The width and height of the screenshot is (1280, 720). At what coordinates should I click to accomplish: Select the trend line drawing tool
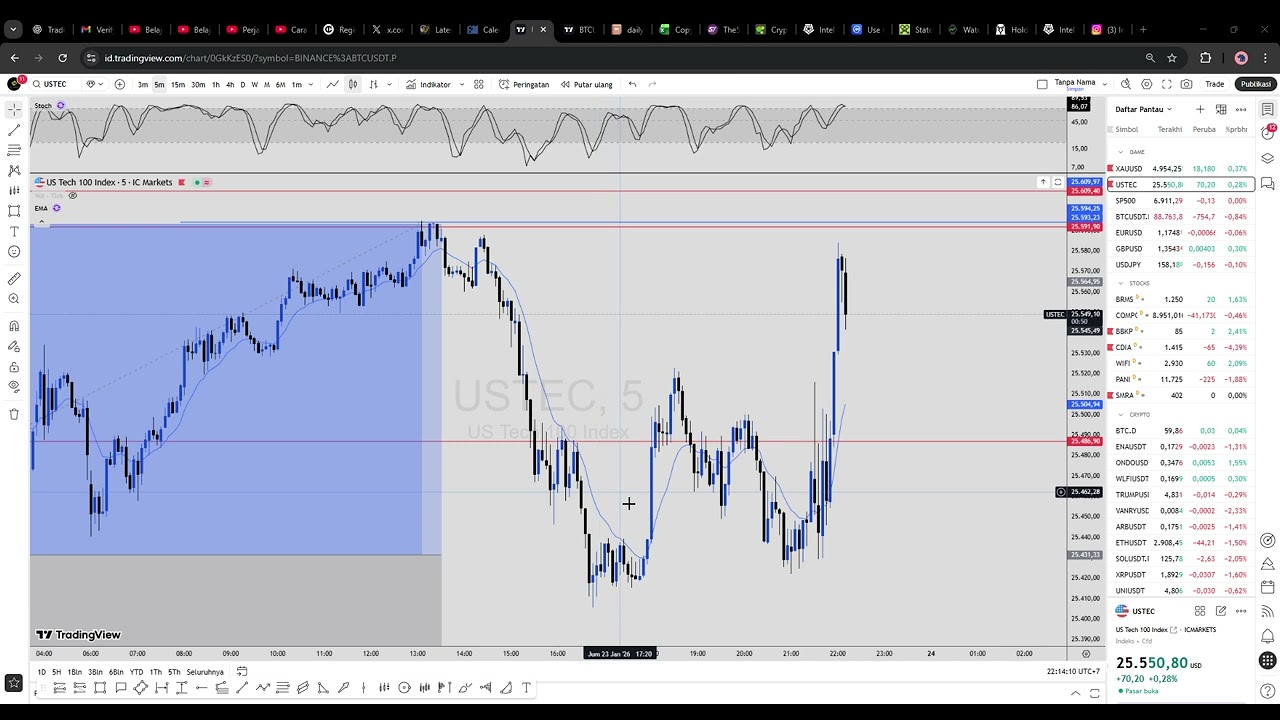click(x=14, y=129)
